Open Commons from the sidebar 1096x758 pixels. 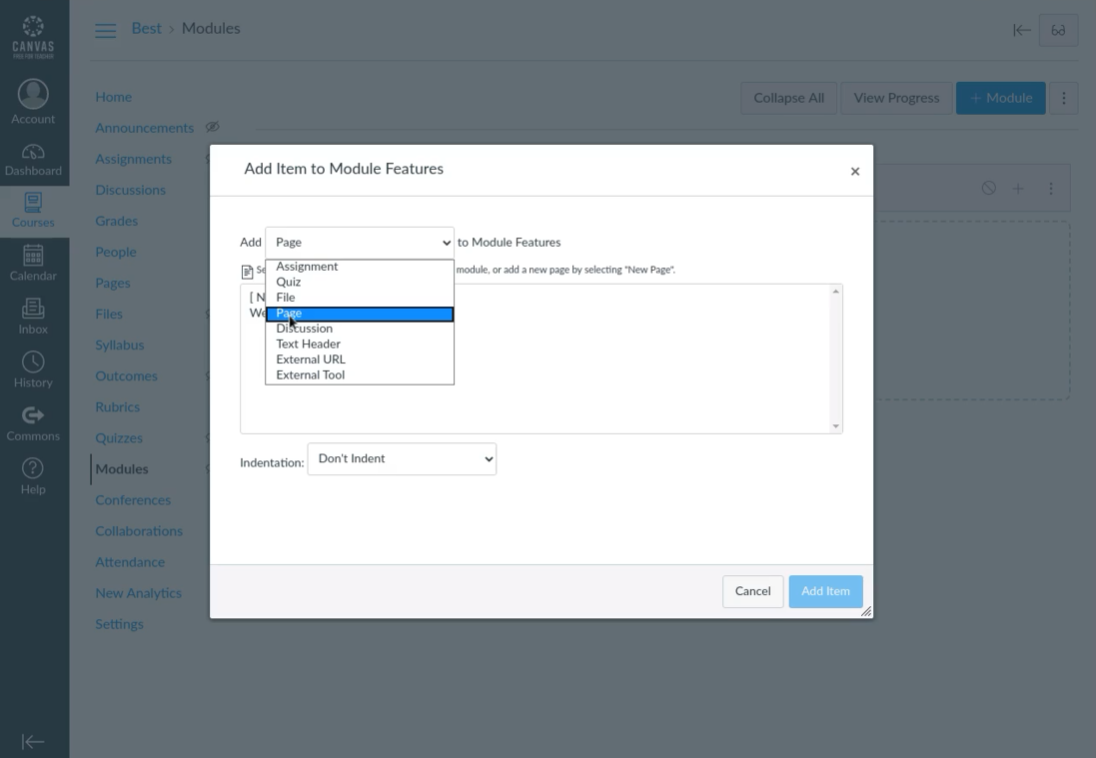(x=33, y=415)
